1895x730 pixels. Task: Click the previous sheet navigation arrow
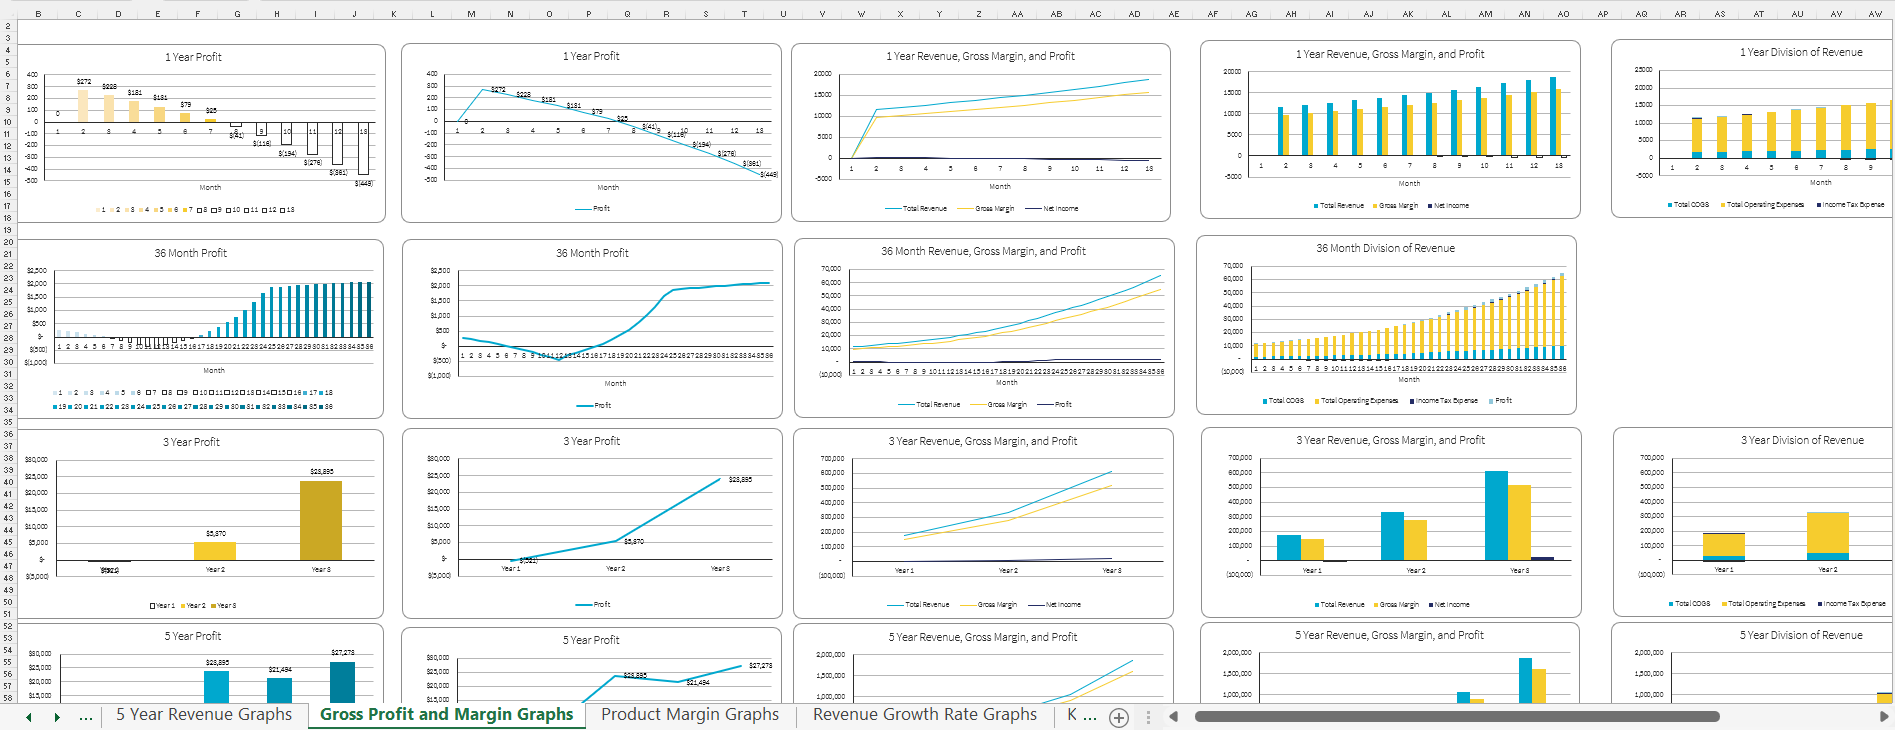(29, 717)
